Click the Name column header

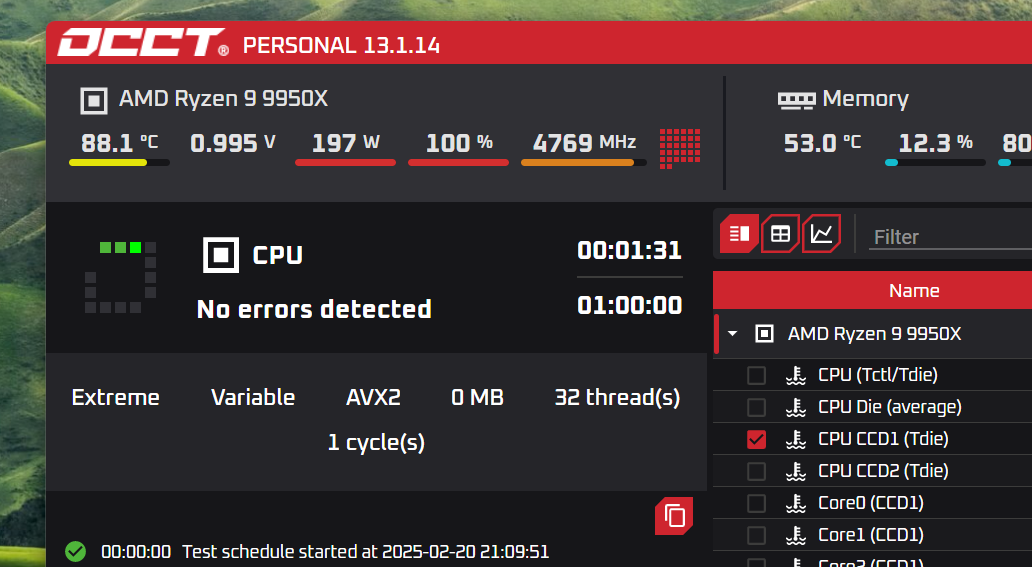(x=913, y=291)
